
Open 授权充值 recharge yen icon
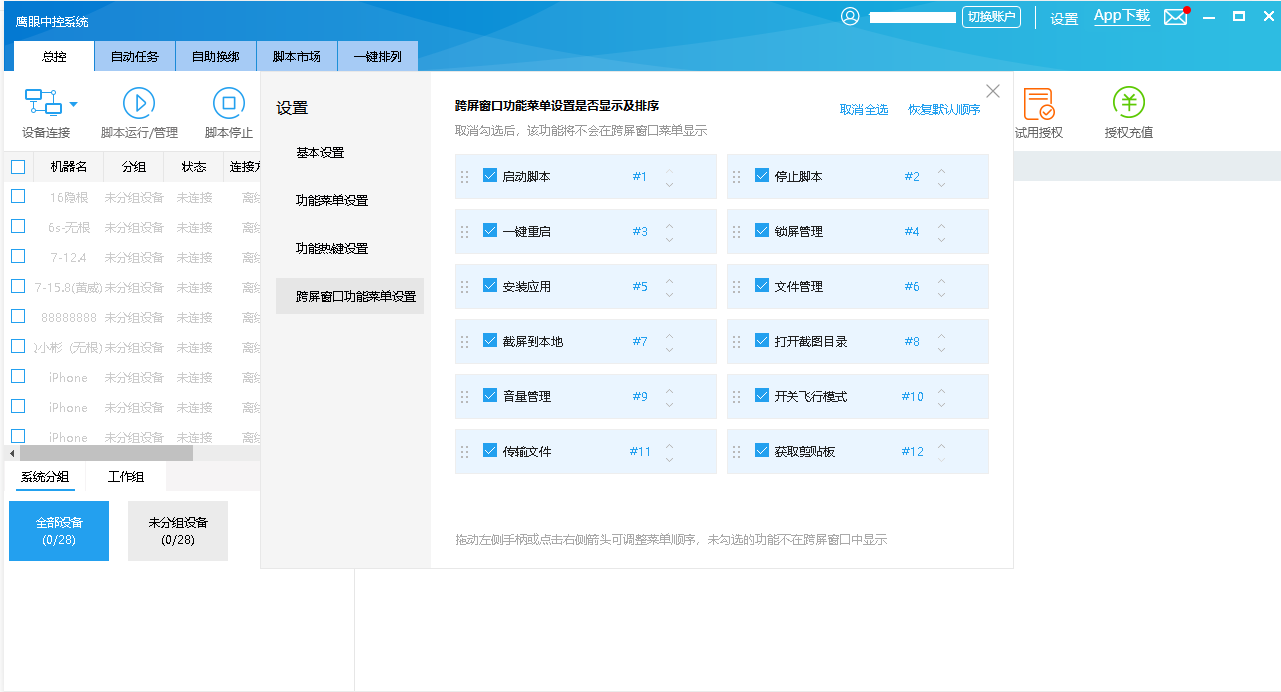1129,102
